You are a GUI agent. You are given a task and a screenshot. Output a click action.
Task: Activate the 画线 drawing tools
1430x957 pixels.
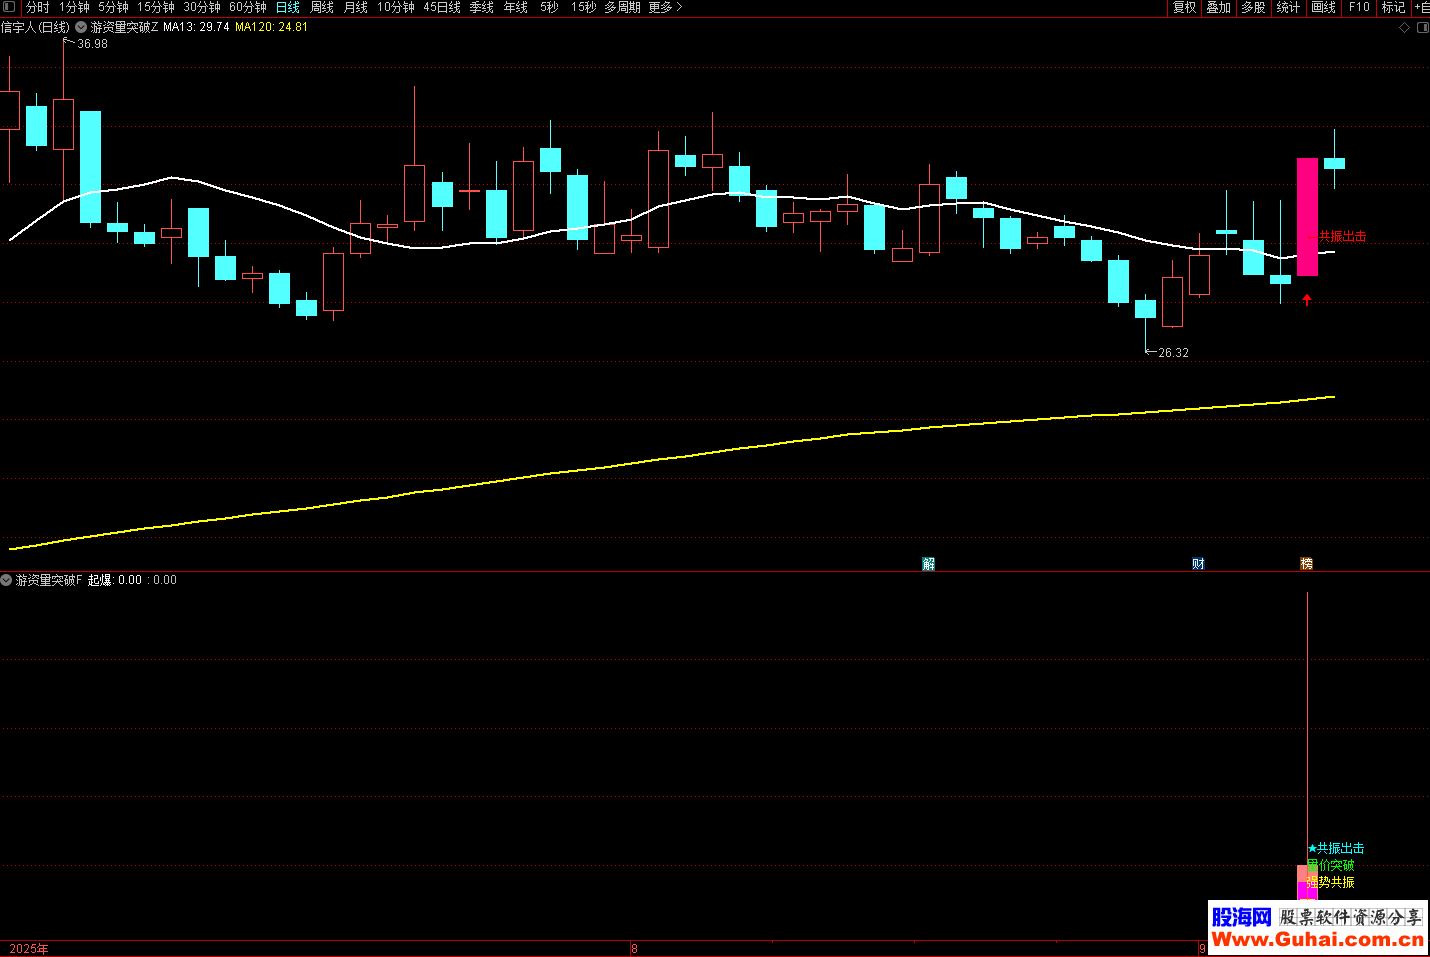[1324, 7]
